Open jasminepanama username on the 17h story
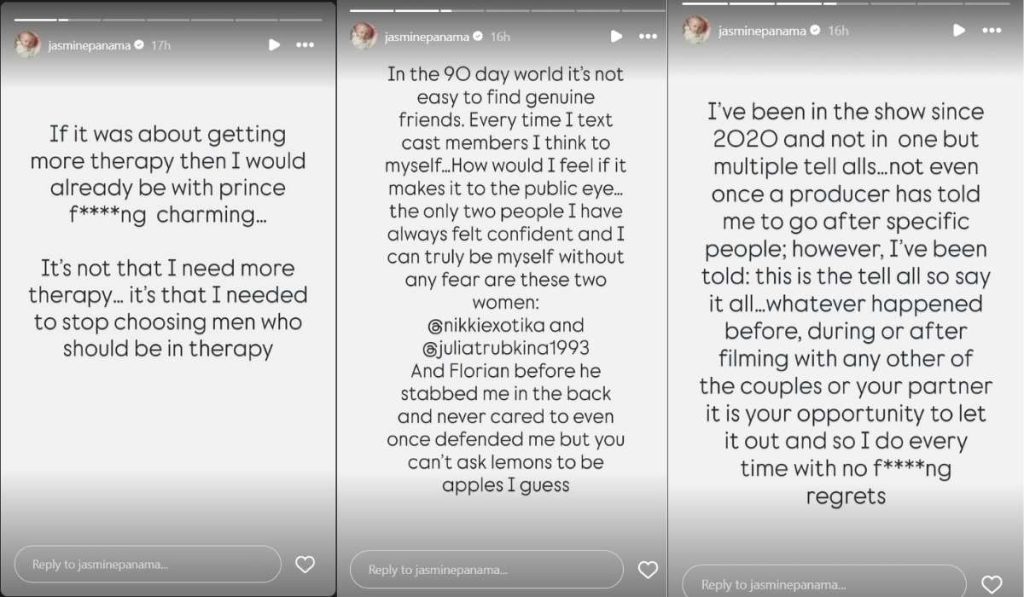 (x=89, y=45)
